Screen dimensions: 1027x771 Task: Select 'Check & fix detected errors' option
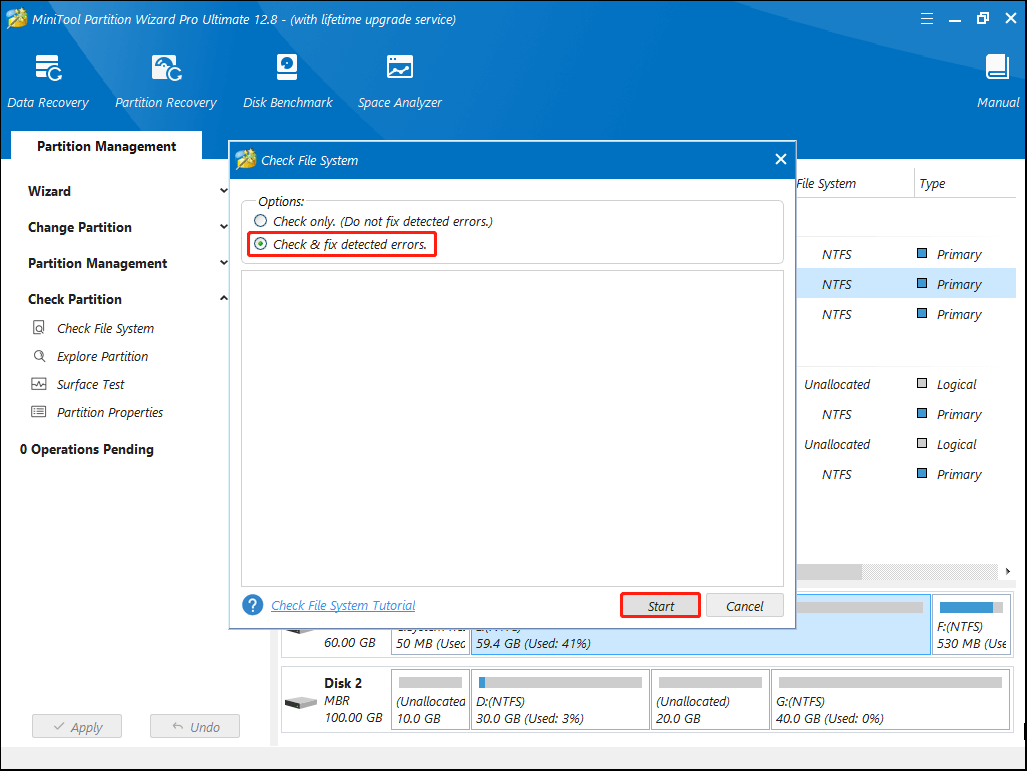[261, 244]
